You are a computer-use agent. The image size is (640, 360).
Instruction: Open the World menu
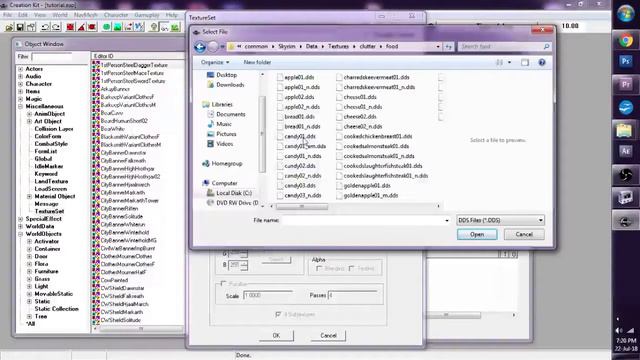coord(60,15)
